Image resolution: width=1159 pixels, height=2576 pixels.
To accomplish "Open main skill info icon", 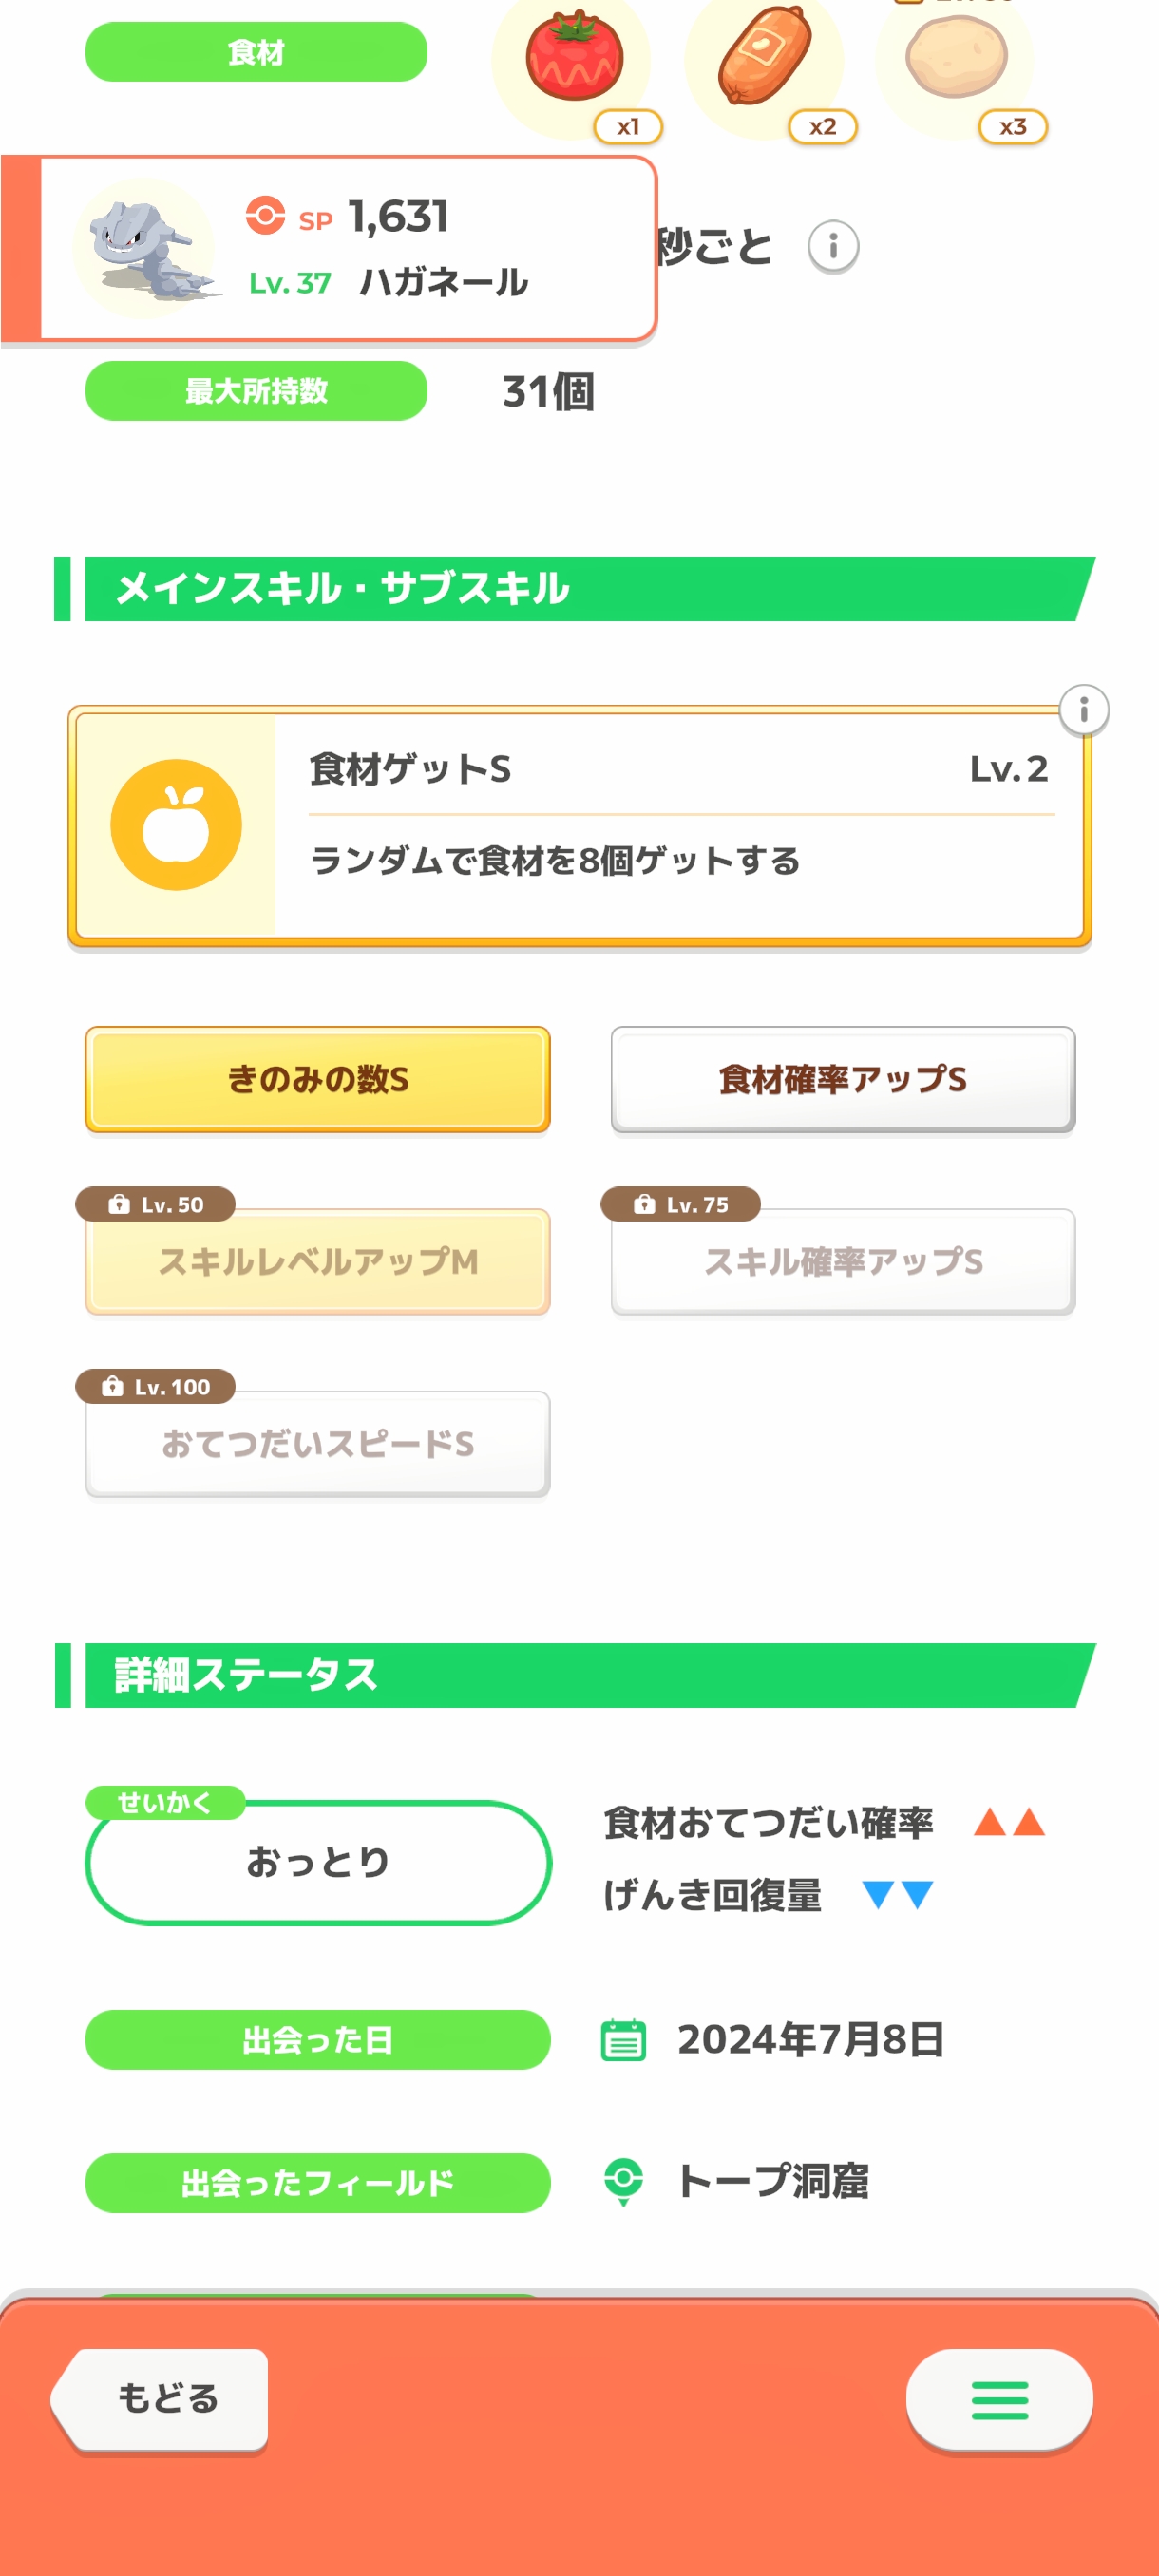I will tap(1083, 711).
